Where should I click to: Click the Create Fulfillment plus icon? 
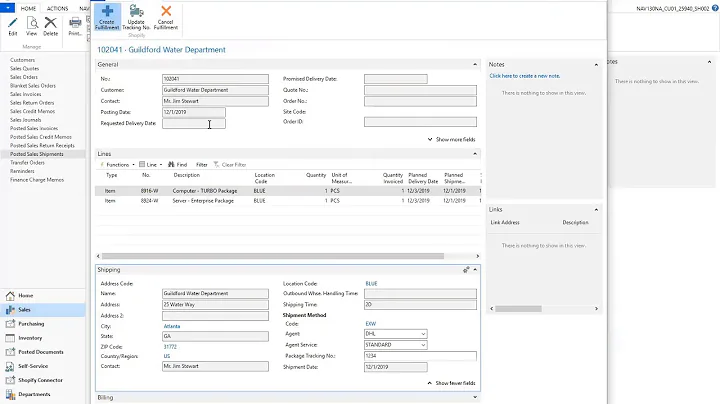coord(109,13)
